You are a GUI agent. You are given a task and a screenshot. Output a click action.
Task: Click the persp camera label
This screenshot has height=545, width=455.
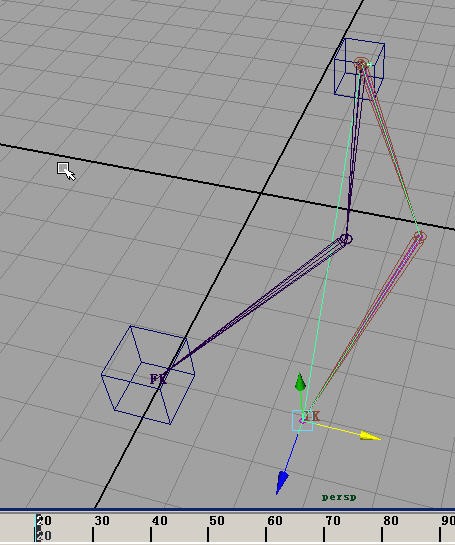point(339,497)
